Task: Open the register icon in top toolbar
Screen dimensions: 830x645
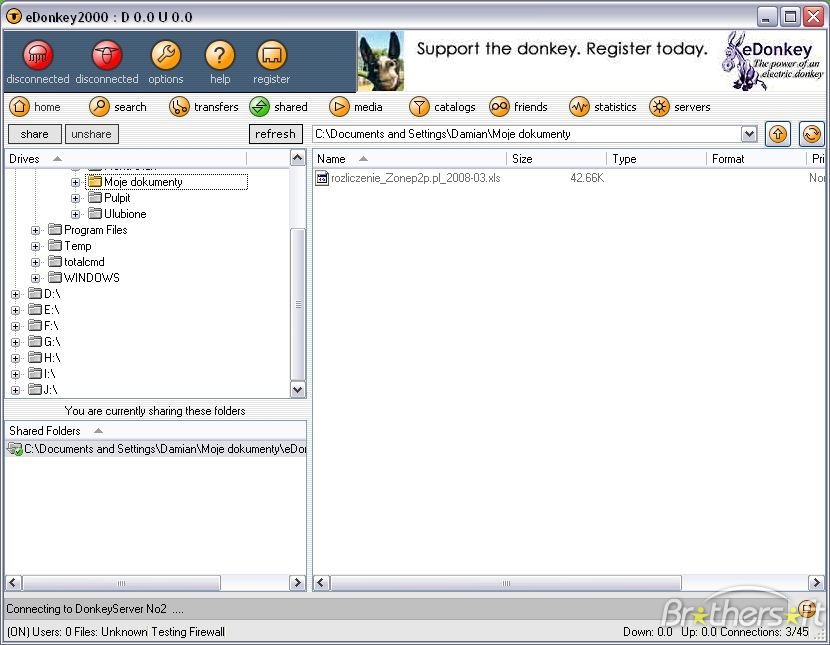Action: (x=272, y=55)
